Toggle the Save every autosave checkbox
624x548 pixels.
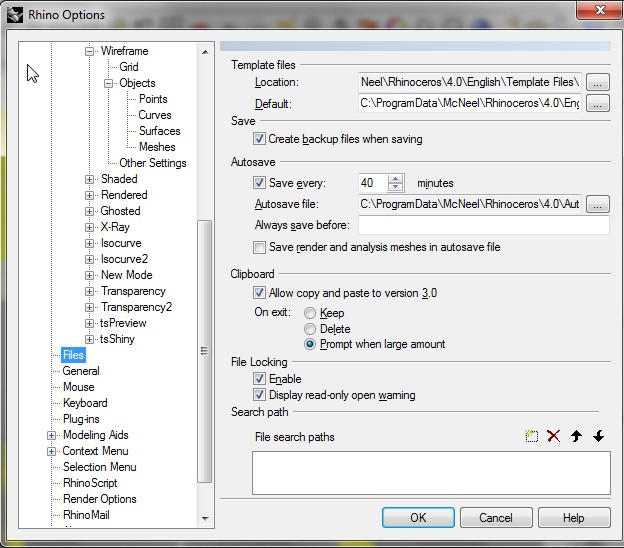coord(259,183)
